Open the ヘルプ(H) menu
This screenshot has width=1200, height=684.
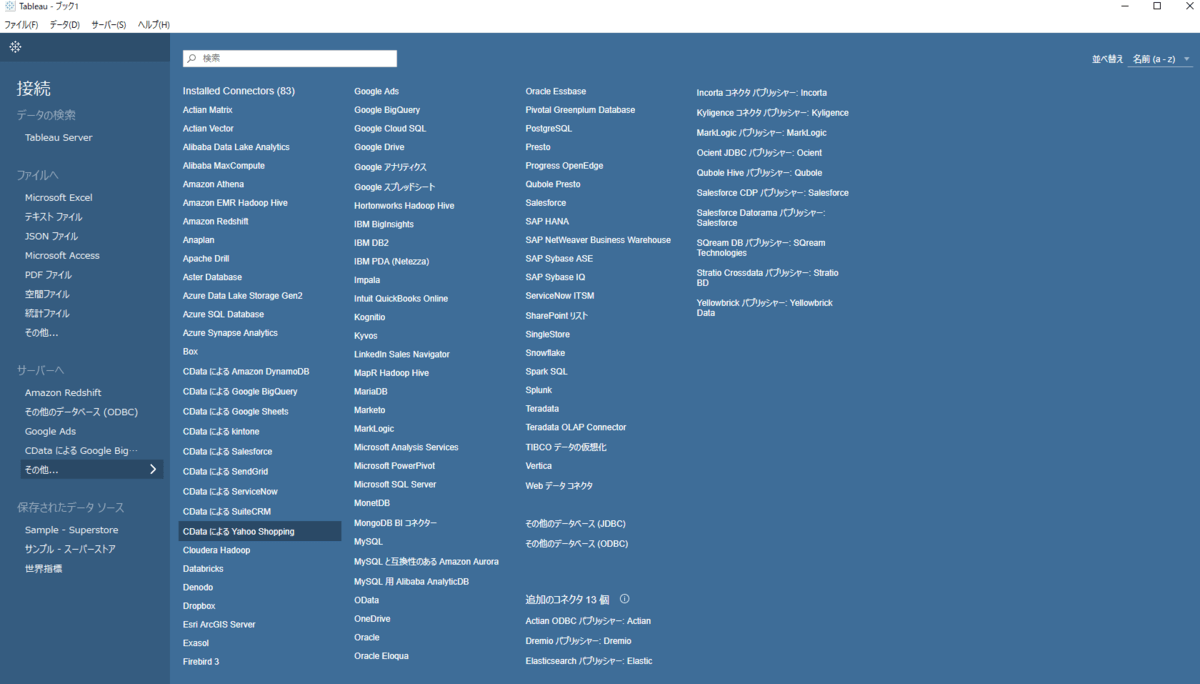coord(153,24)
